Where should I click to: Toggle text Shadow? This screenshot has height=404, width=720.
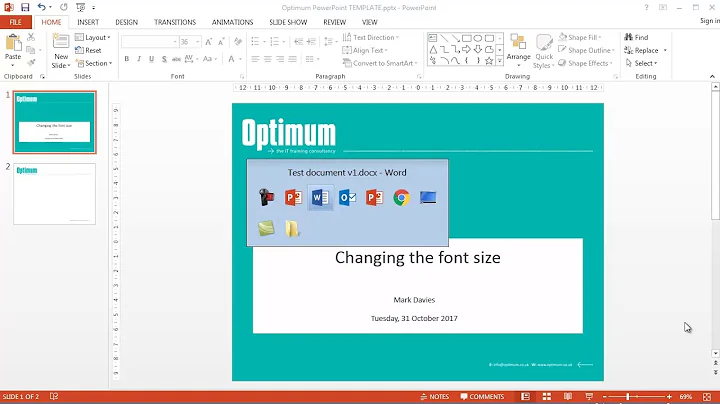164,59
